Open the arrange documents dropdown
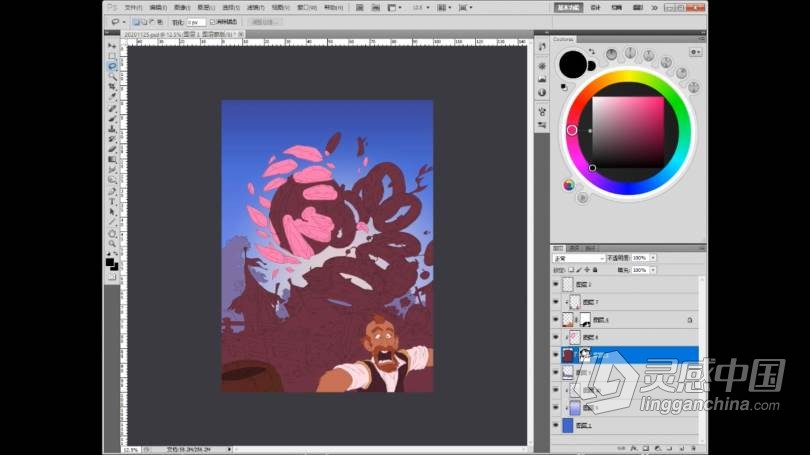This screenshot has height=455, width=810. pos(444,8)
